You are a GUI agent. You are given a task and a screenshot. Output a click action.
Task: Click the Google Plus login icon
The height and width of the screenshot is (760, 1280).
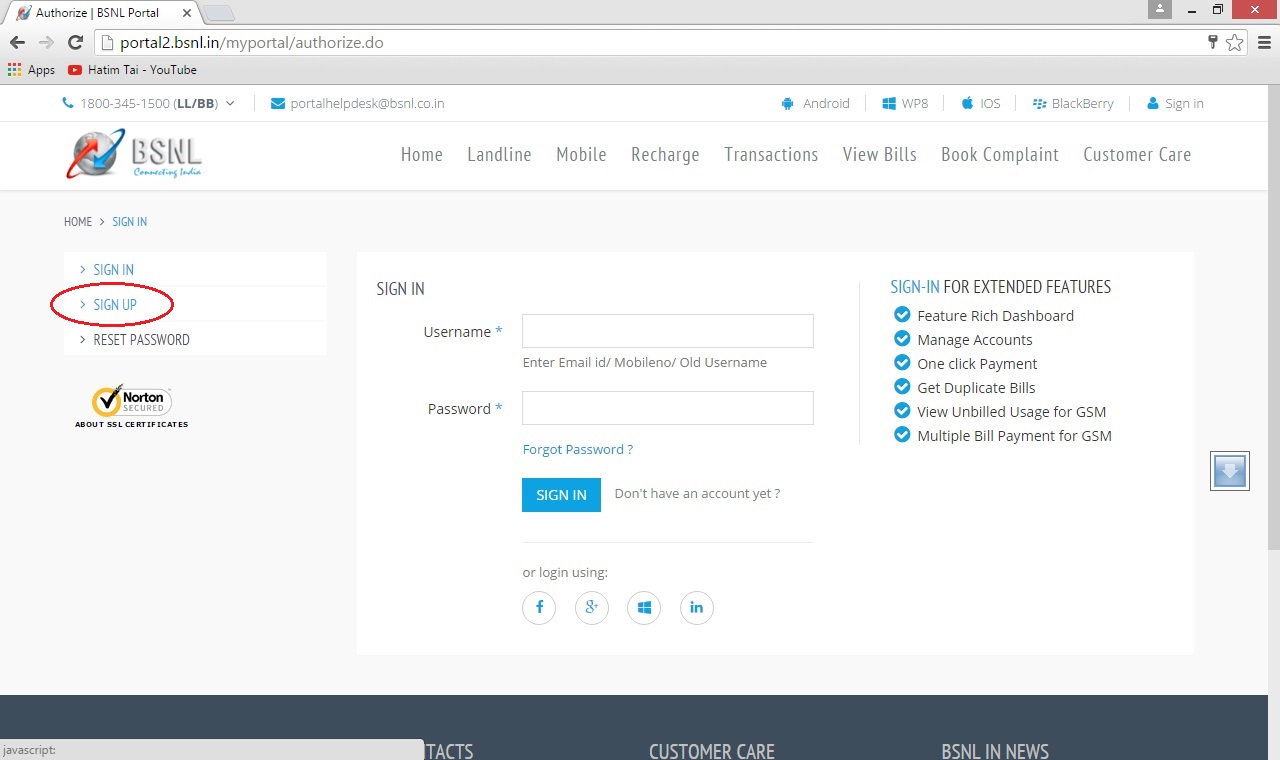[592, 607]
